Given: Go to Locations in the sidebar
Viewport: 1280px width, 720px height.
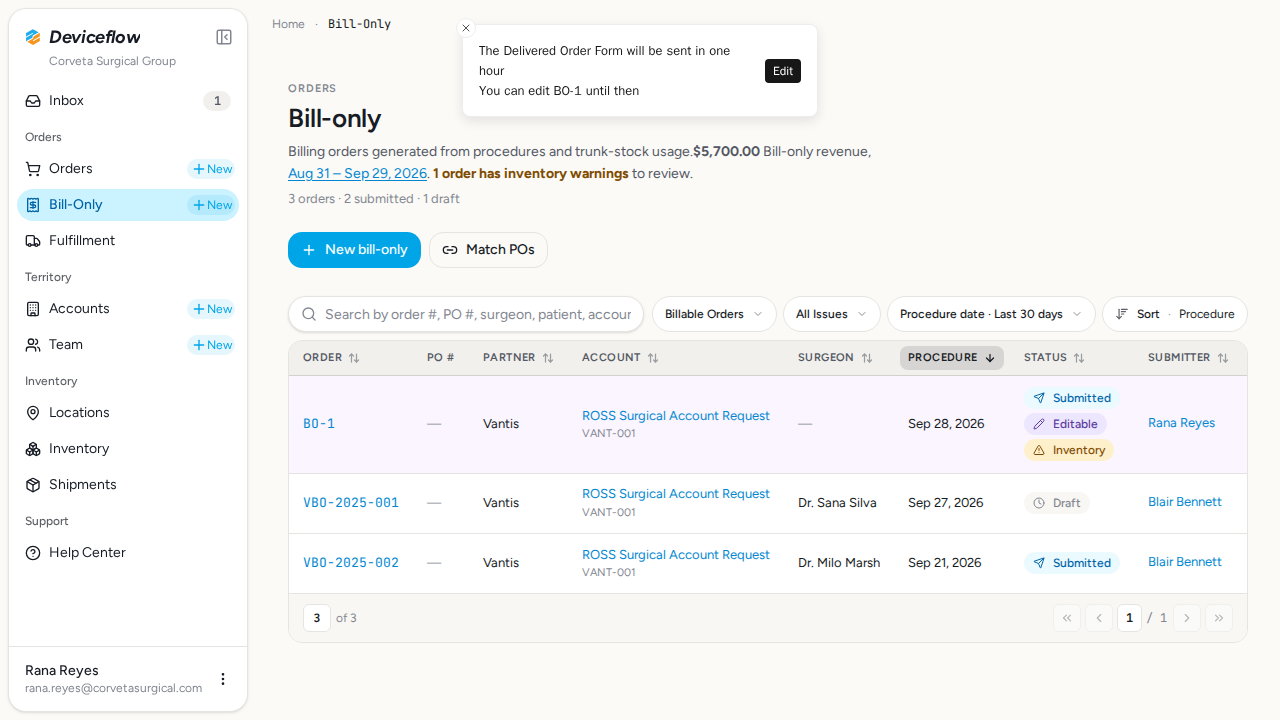Looking at the screenshot, I should (128, 413).
